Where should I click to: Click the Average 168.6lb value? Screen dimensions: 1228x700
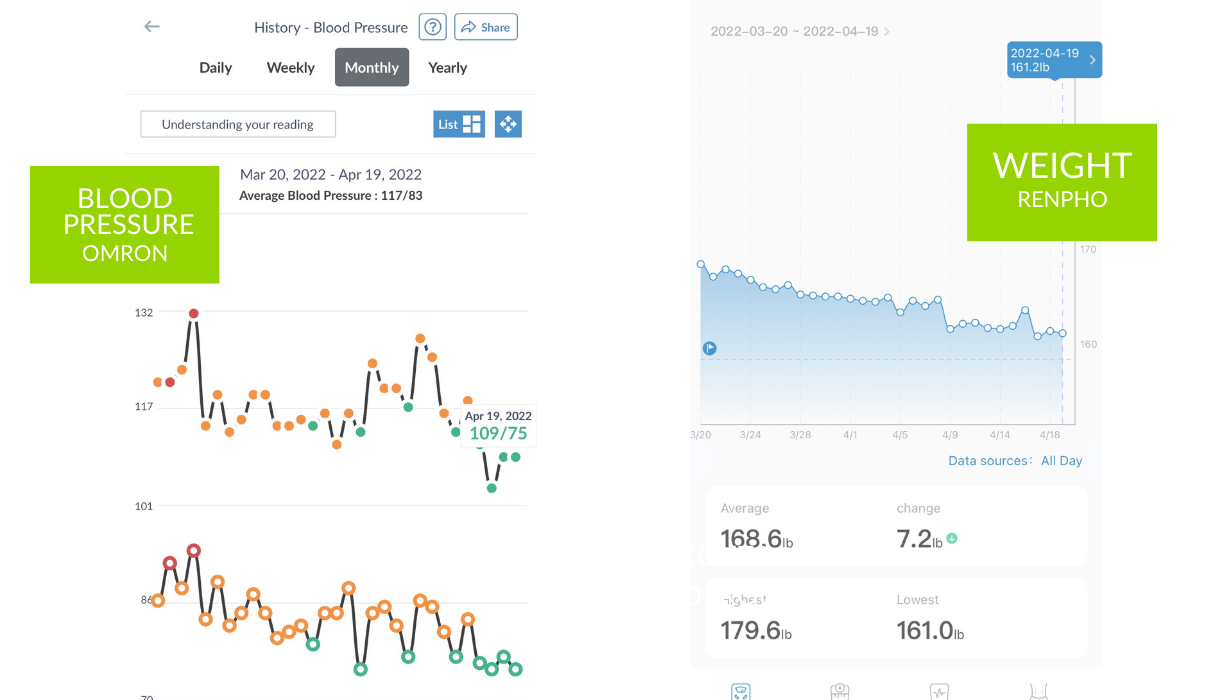757,539
